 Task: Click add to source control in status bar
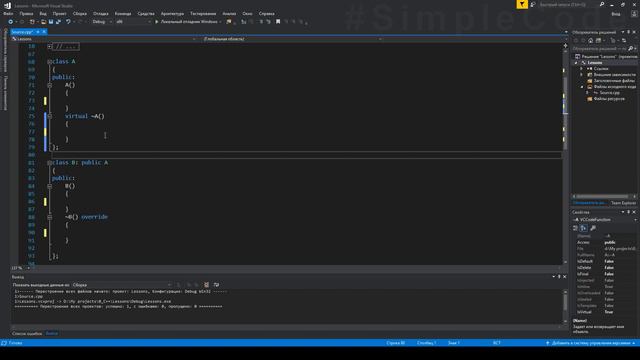(x=591, y=343)
